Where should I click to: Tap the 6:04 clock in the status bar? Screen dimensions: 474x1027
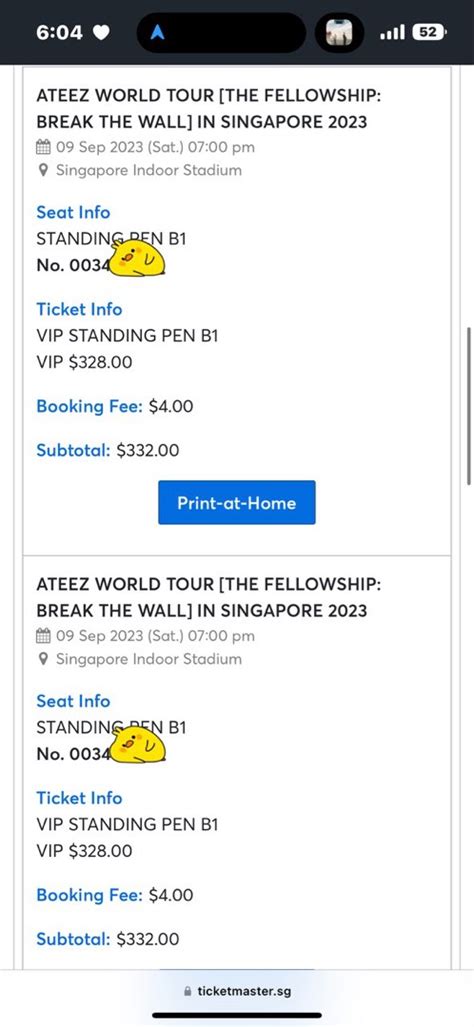pyautogui.click(x=60, y=32)
